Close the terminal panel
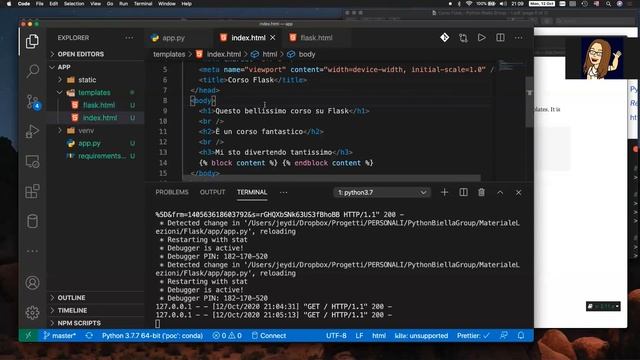 click(x=518, y=193)
